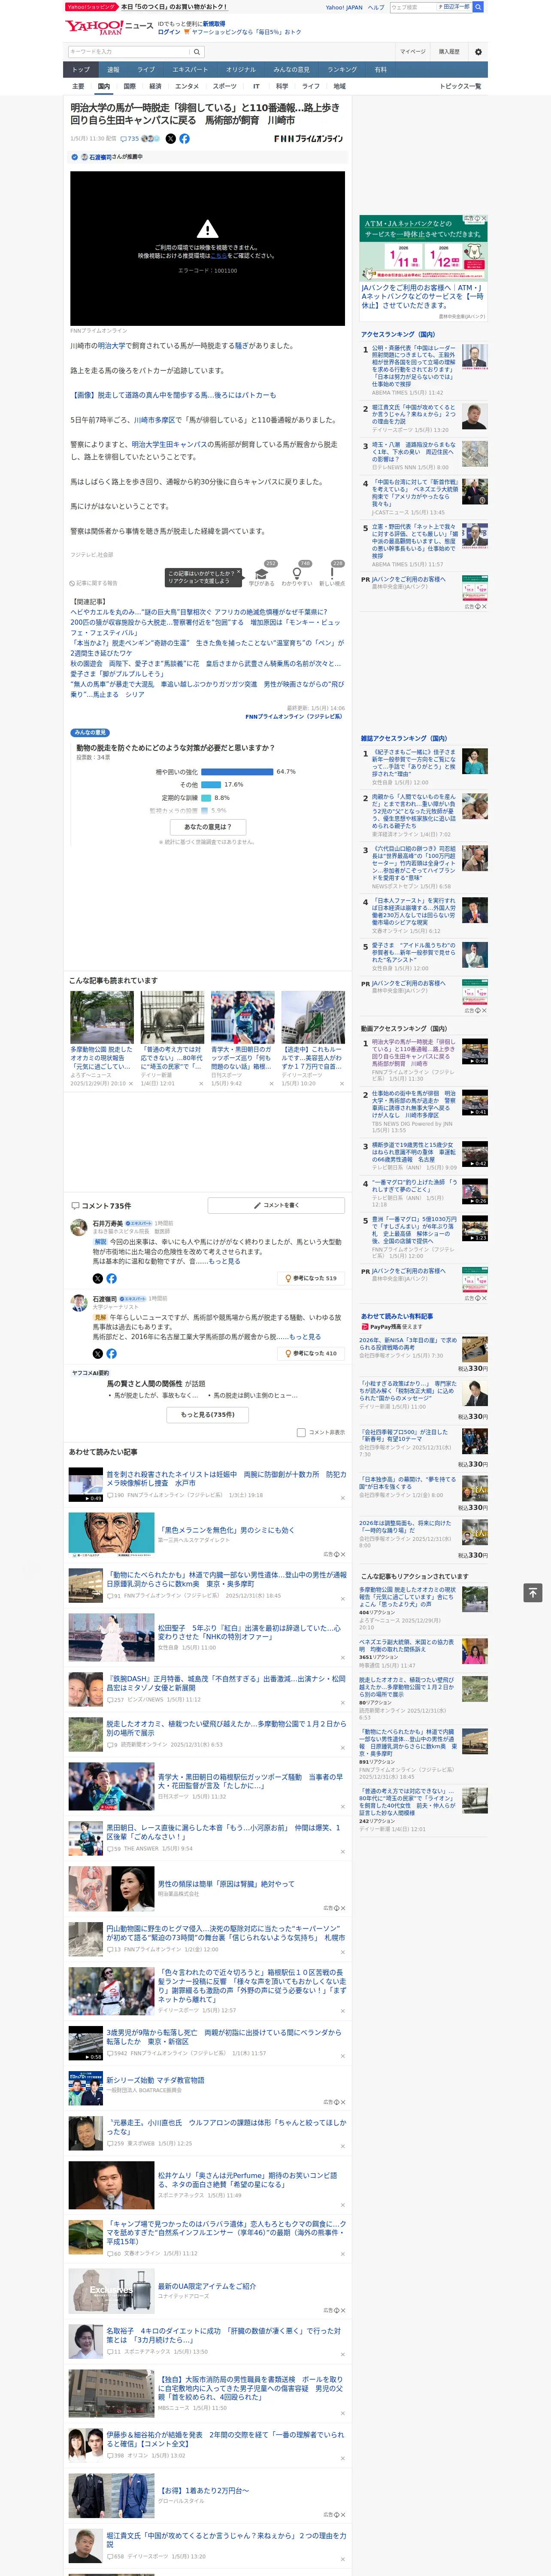Open the みんなの意見 navigation tab

tap(292, 70)
